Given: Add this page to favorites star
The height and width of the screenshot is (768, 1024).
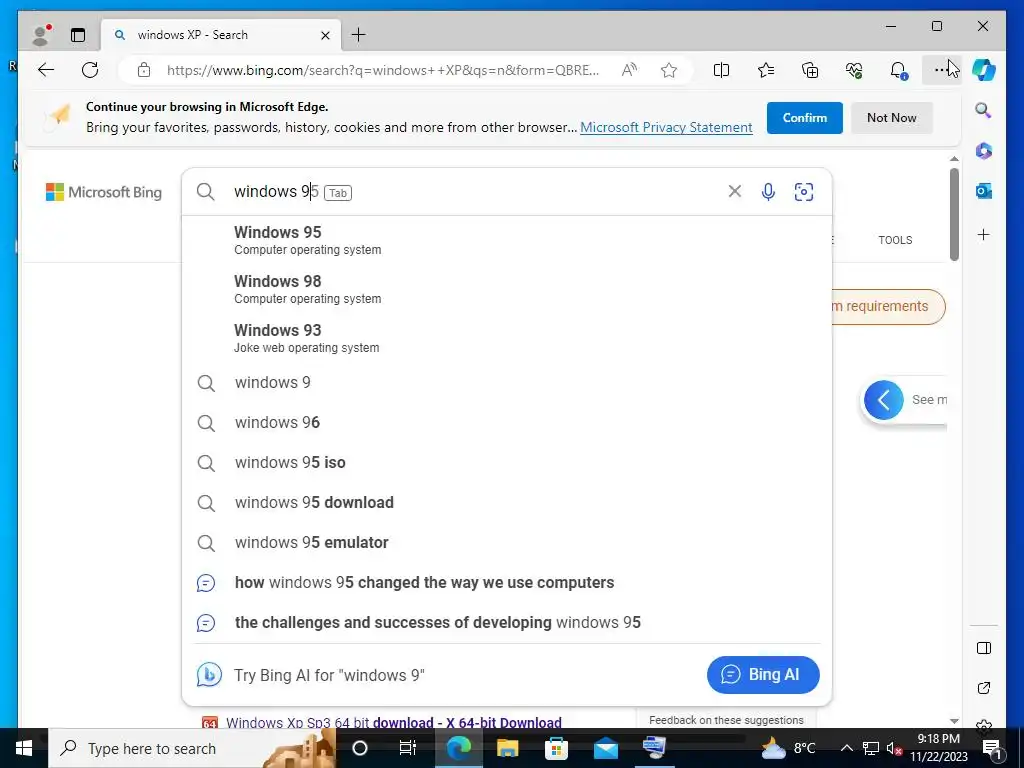Looking at the screenshot, I should click(x=669, y=70).
